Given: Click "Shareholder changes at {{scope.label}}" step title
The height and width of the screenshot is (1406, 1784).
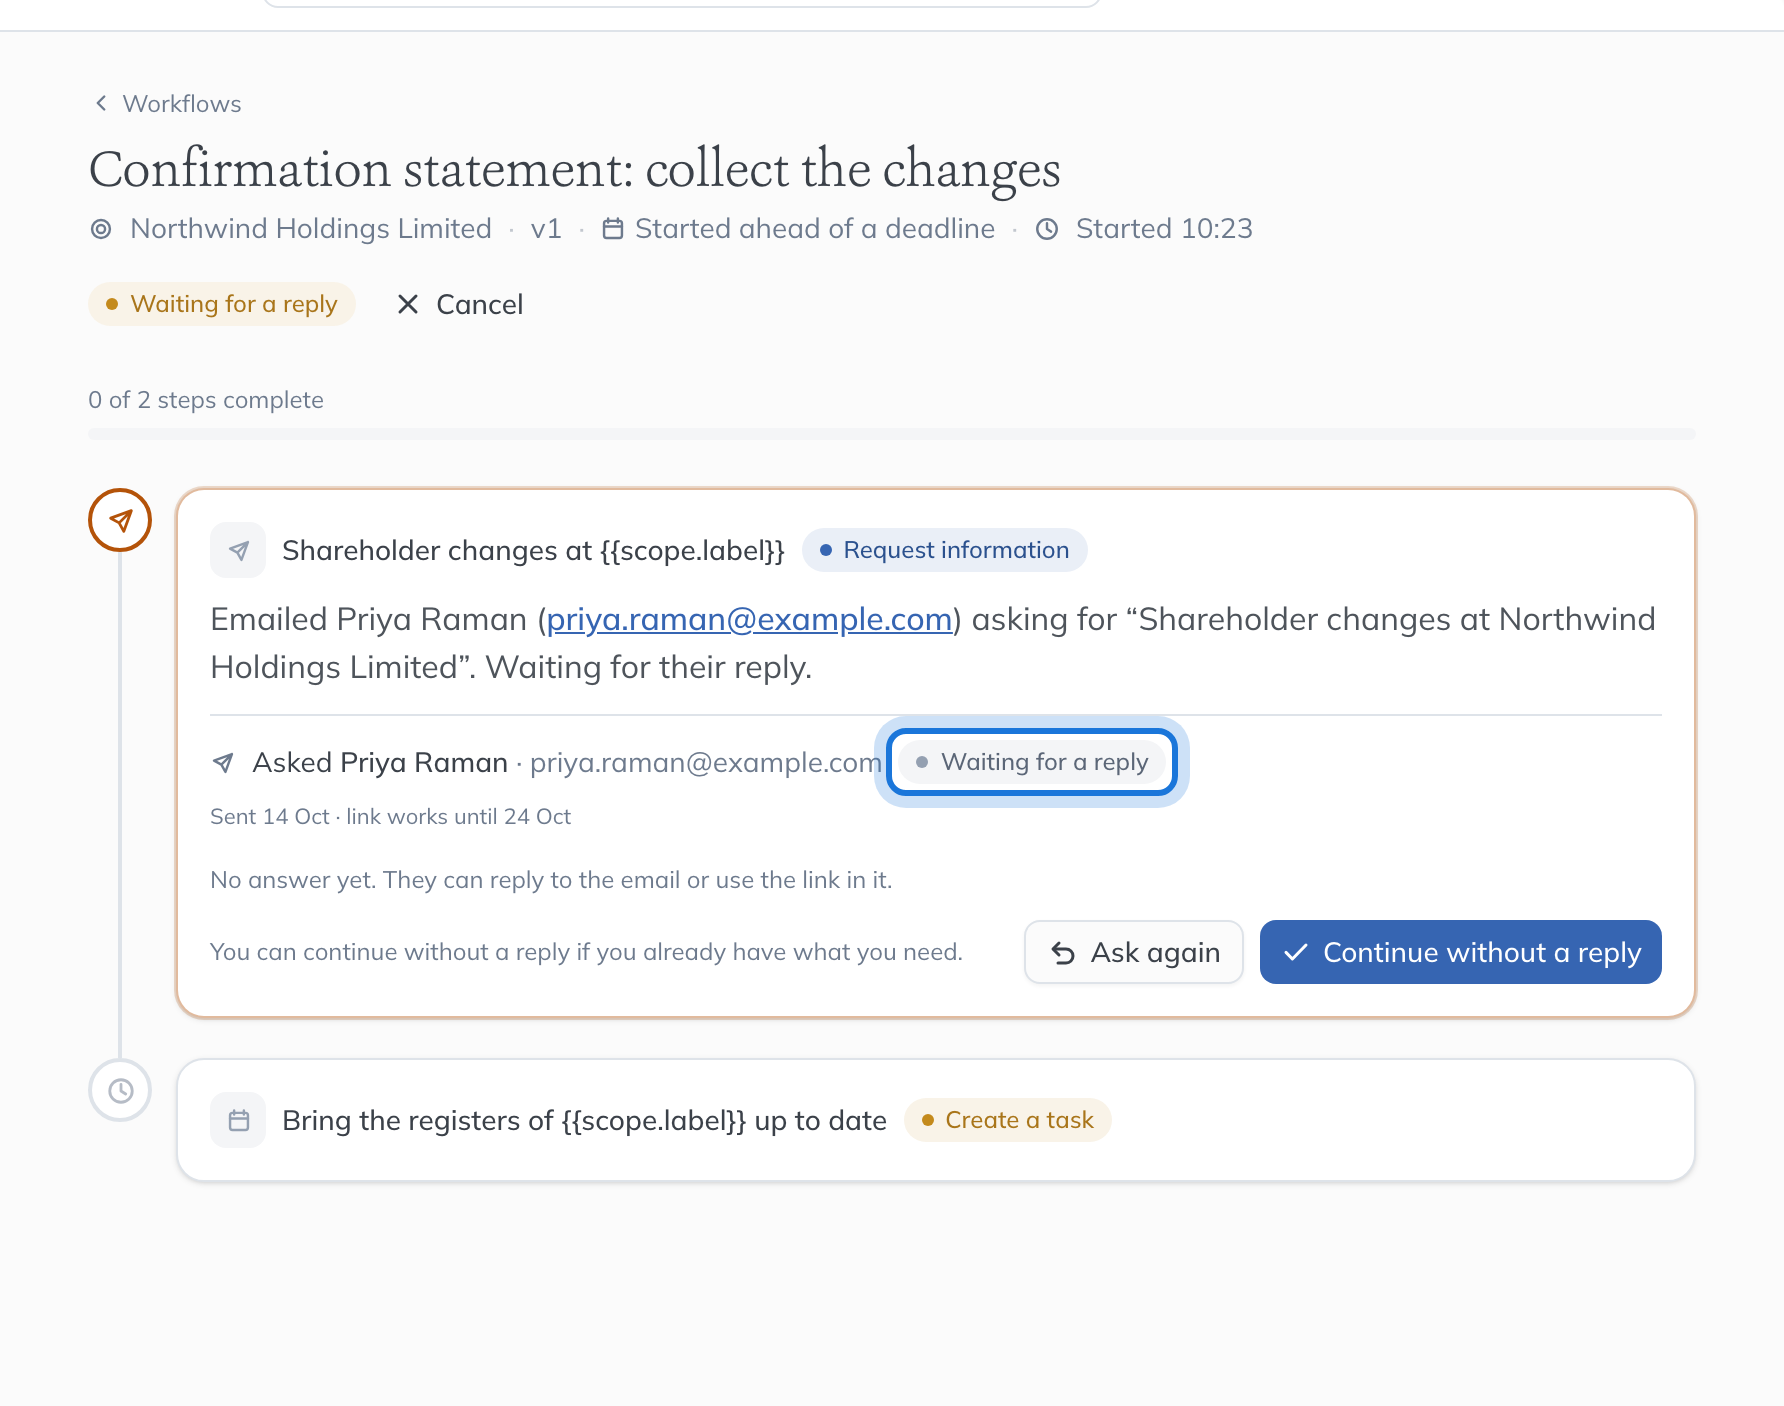Looking at the screenshot, I should 534,550.
